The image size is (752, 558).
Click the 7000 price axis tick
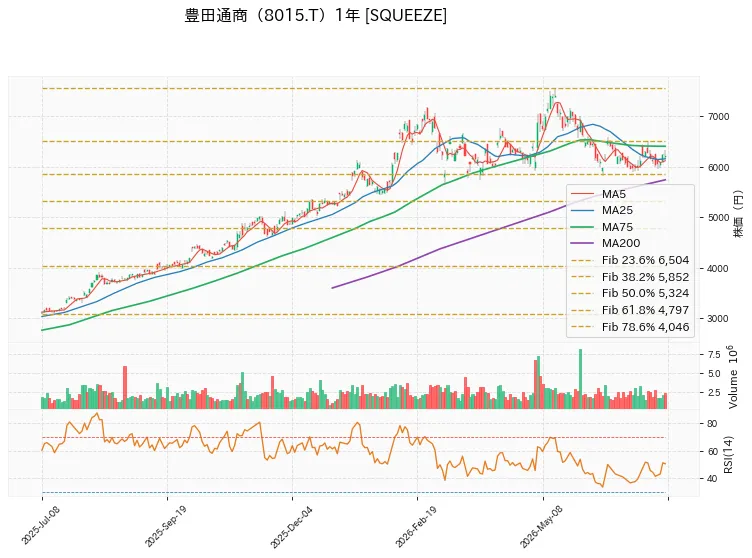[716, 117]
